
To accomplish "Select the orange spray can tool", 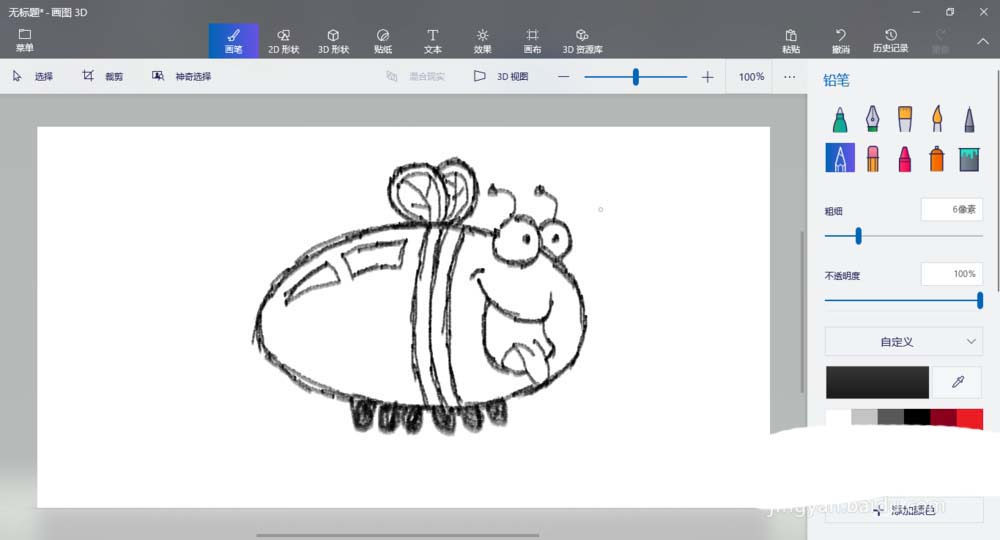I will pos(937,158).
